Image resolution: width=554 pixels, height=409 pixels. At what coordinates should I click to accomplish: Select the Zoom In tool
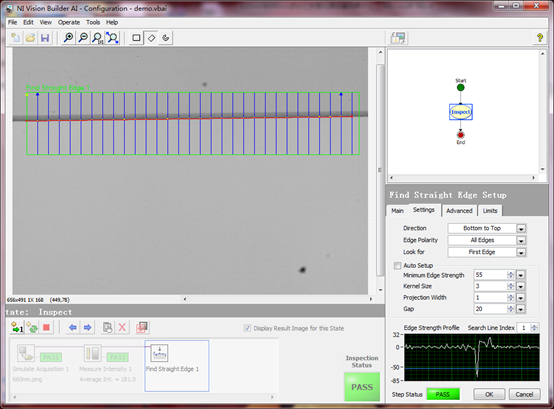click(x=68, y=38)
